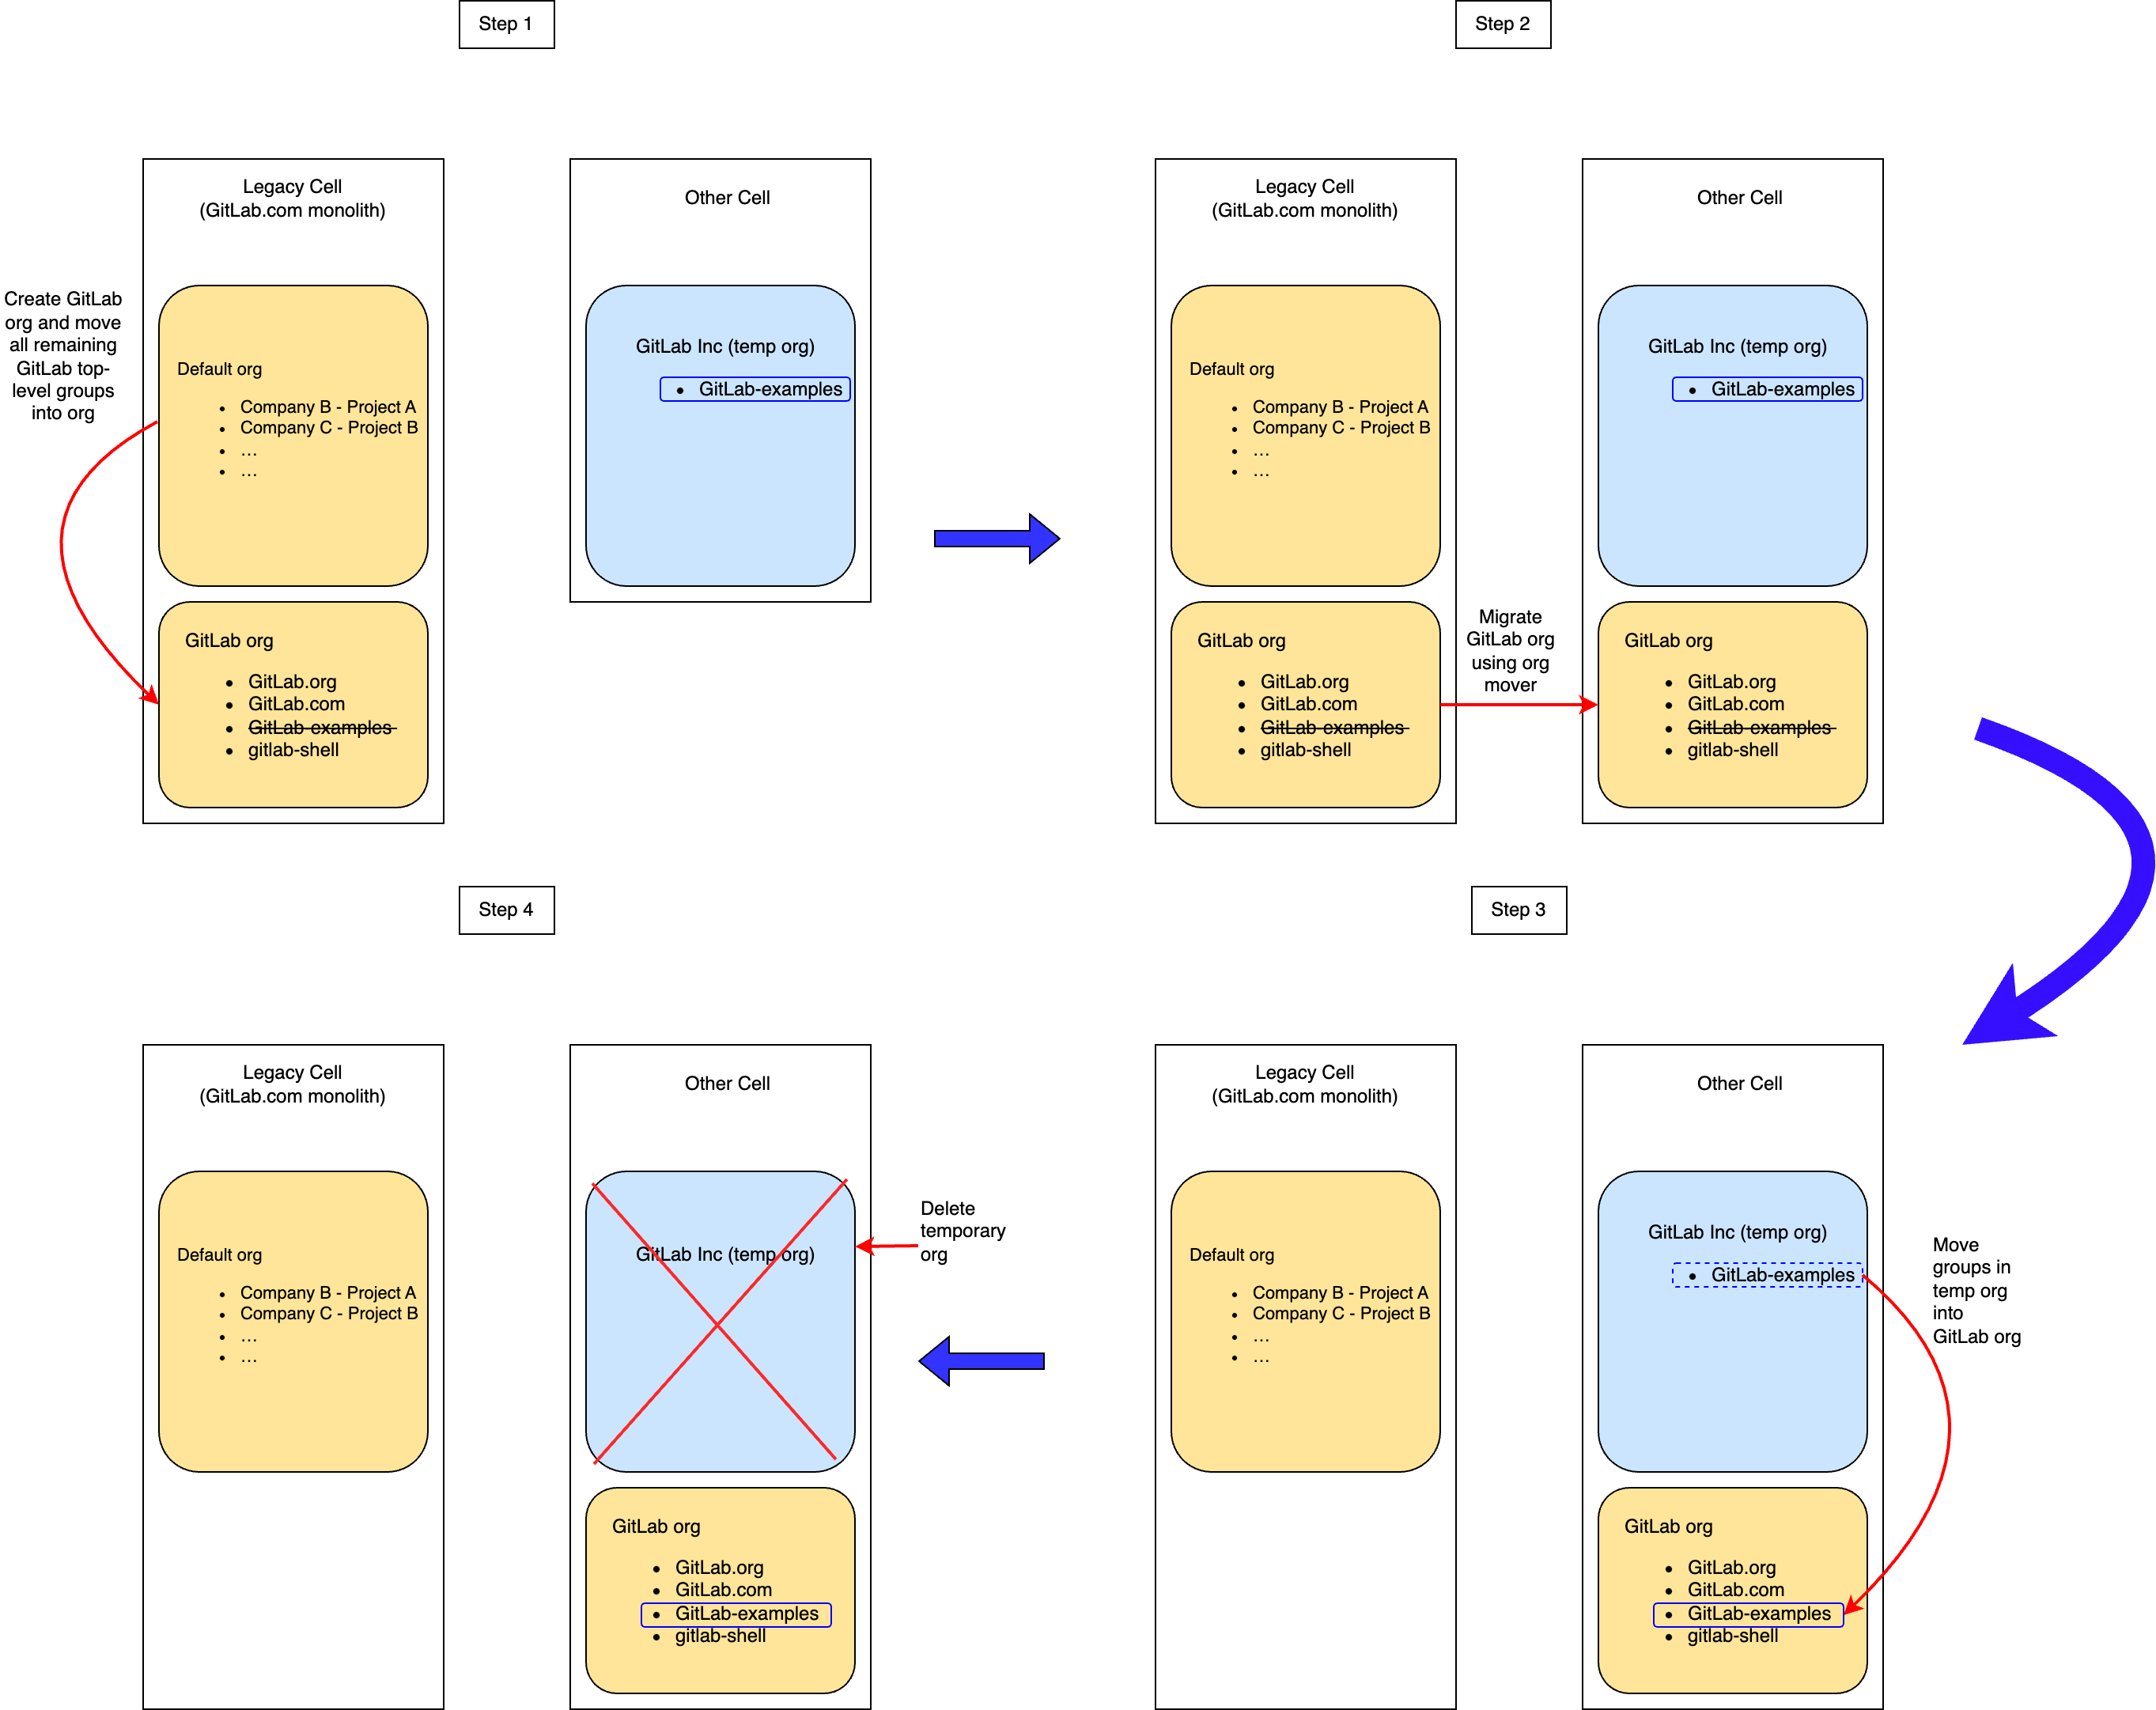Click 'Default org' heading in Step 2

coord(1232,369)
